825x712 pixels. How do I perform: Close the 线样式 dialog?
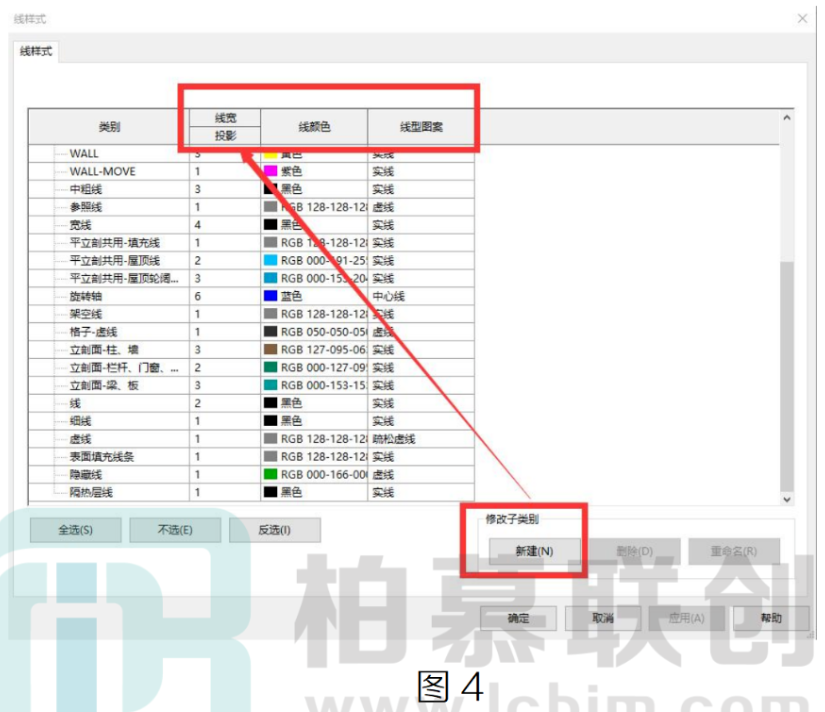[x=802, y=19]
